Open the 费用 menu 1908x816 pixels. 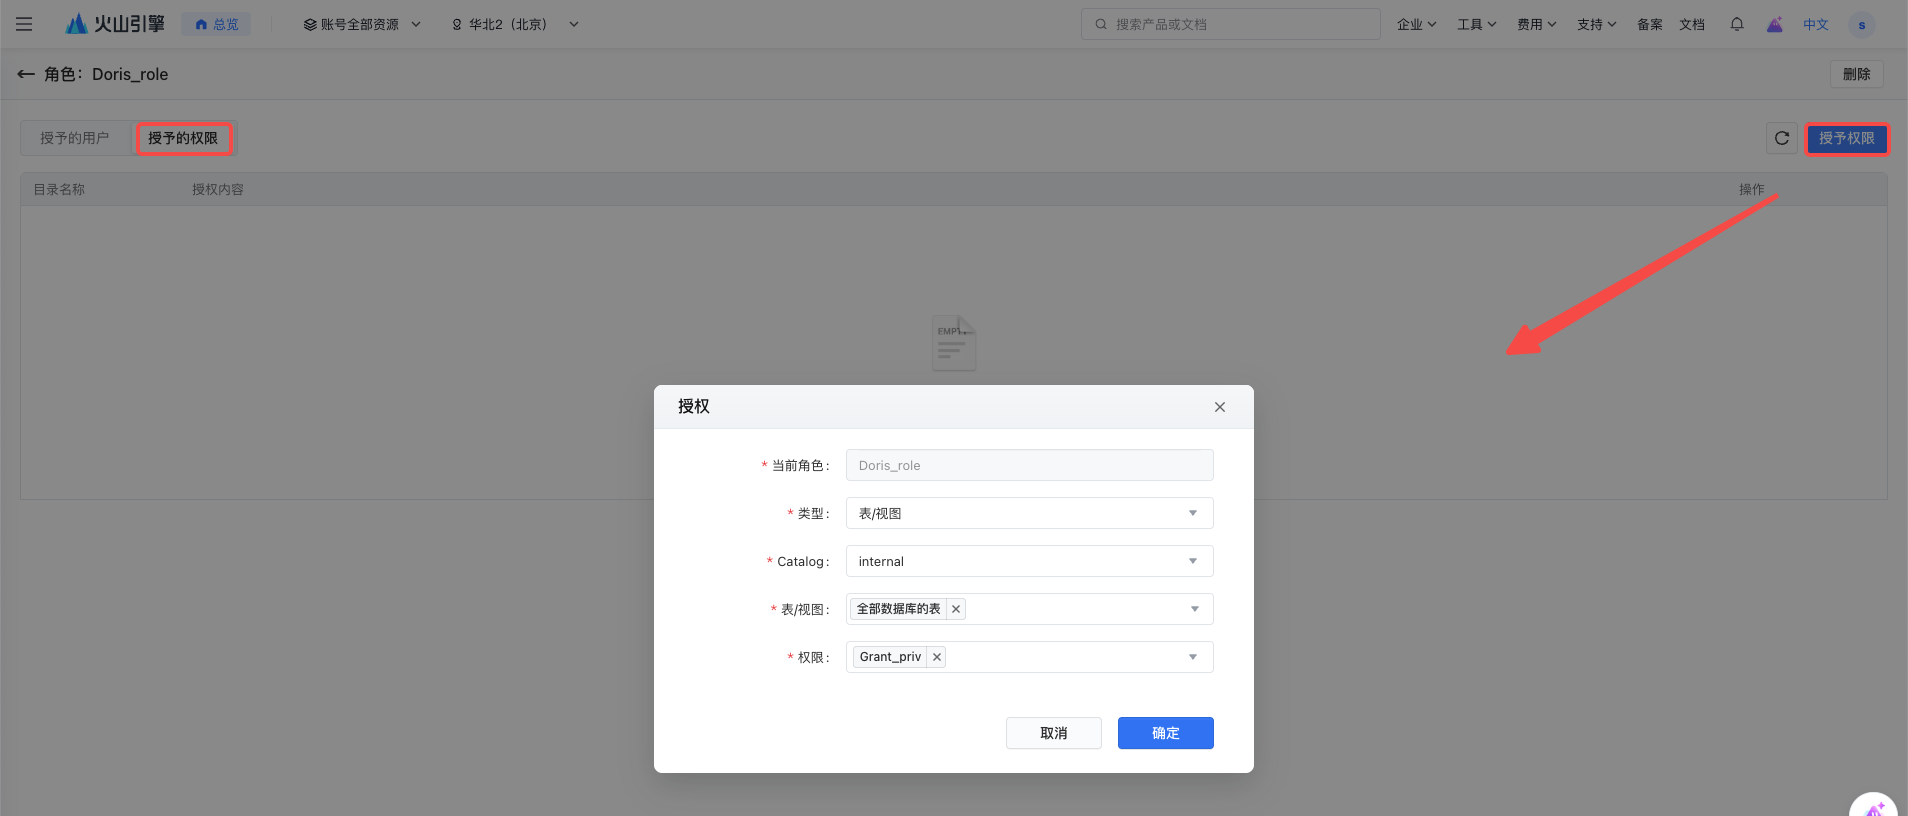(1536, 24)
